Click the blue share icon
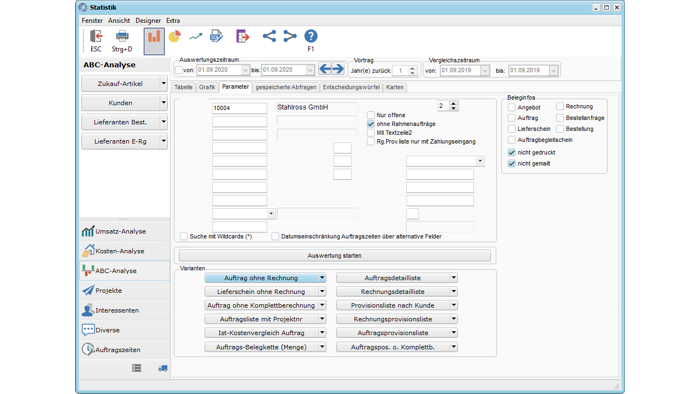 [269, 36]
